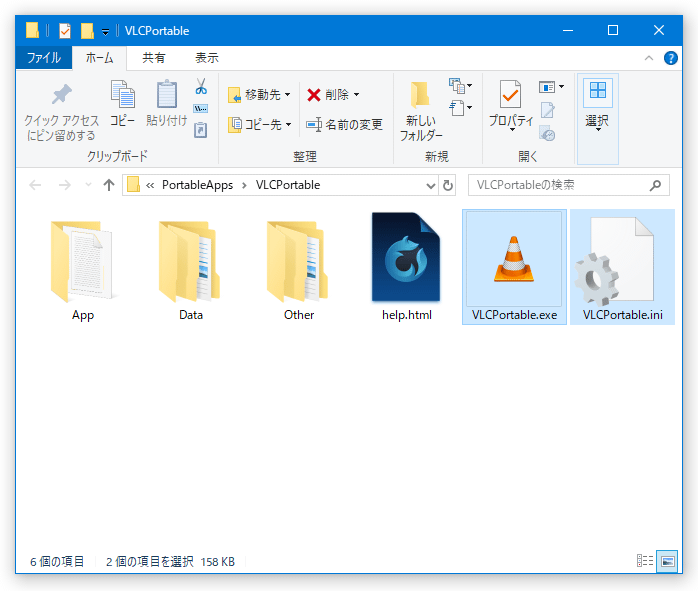The height and width of the screenshot is (591, 698).
Task: Click the search magnifier icon
Action: pyautogui.click(x=655, y=185)
